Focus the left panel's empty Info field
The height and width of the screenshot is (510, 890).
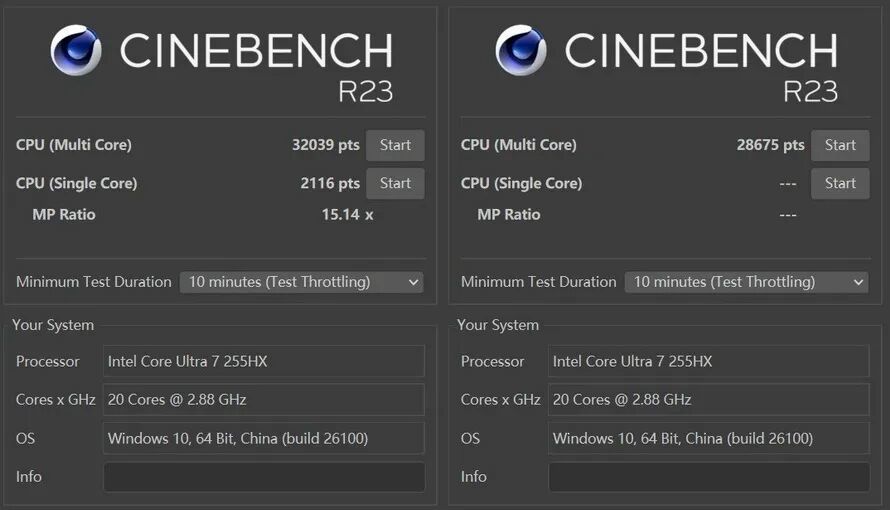[264, 476]
